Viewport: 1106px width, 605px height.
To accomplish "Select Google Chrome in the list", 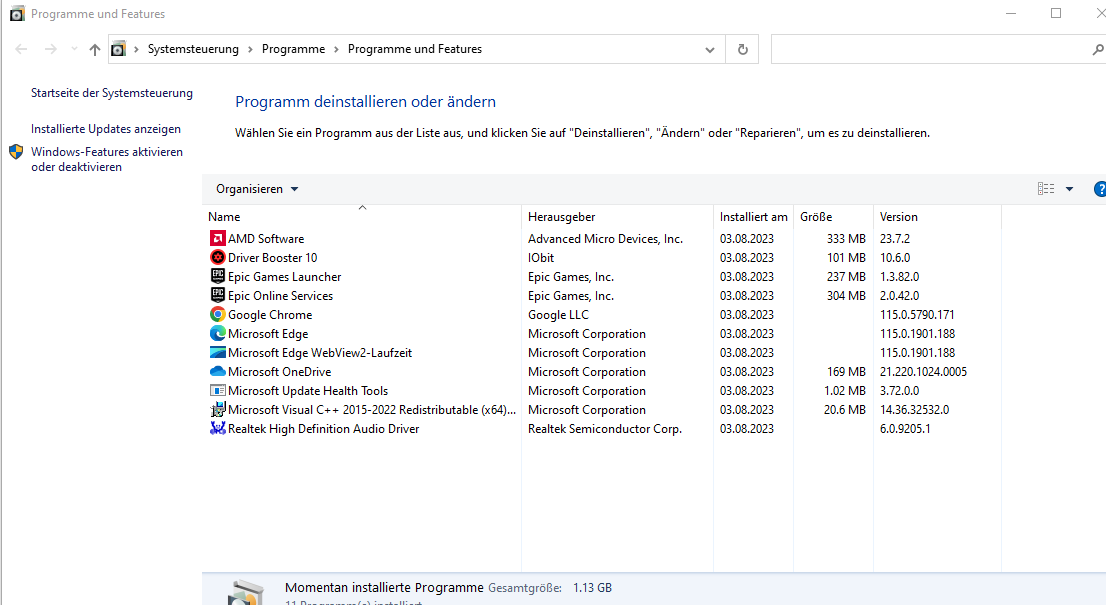I will pos(269,314).
